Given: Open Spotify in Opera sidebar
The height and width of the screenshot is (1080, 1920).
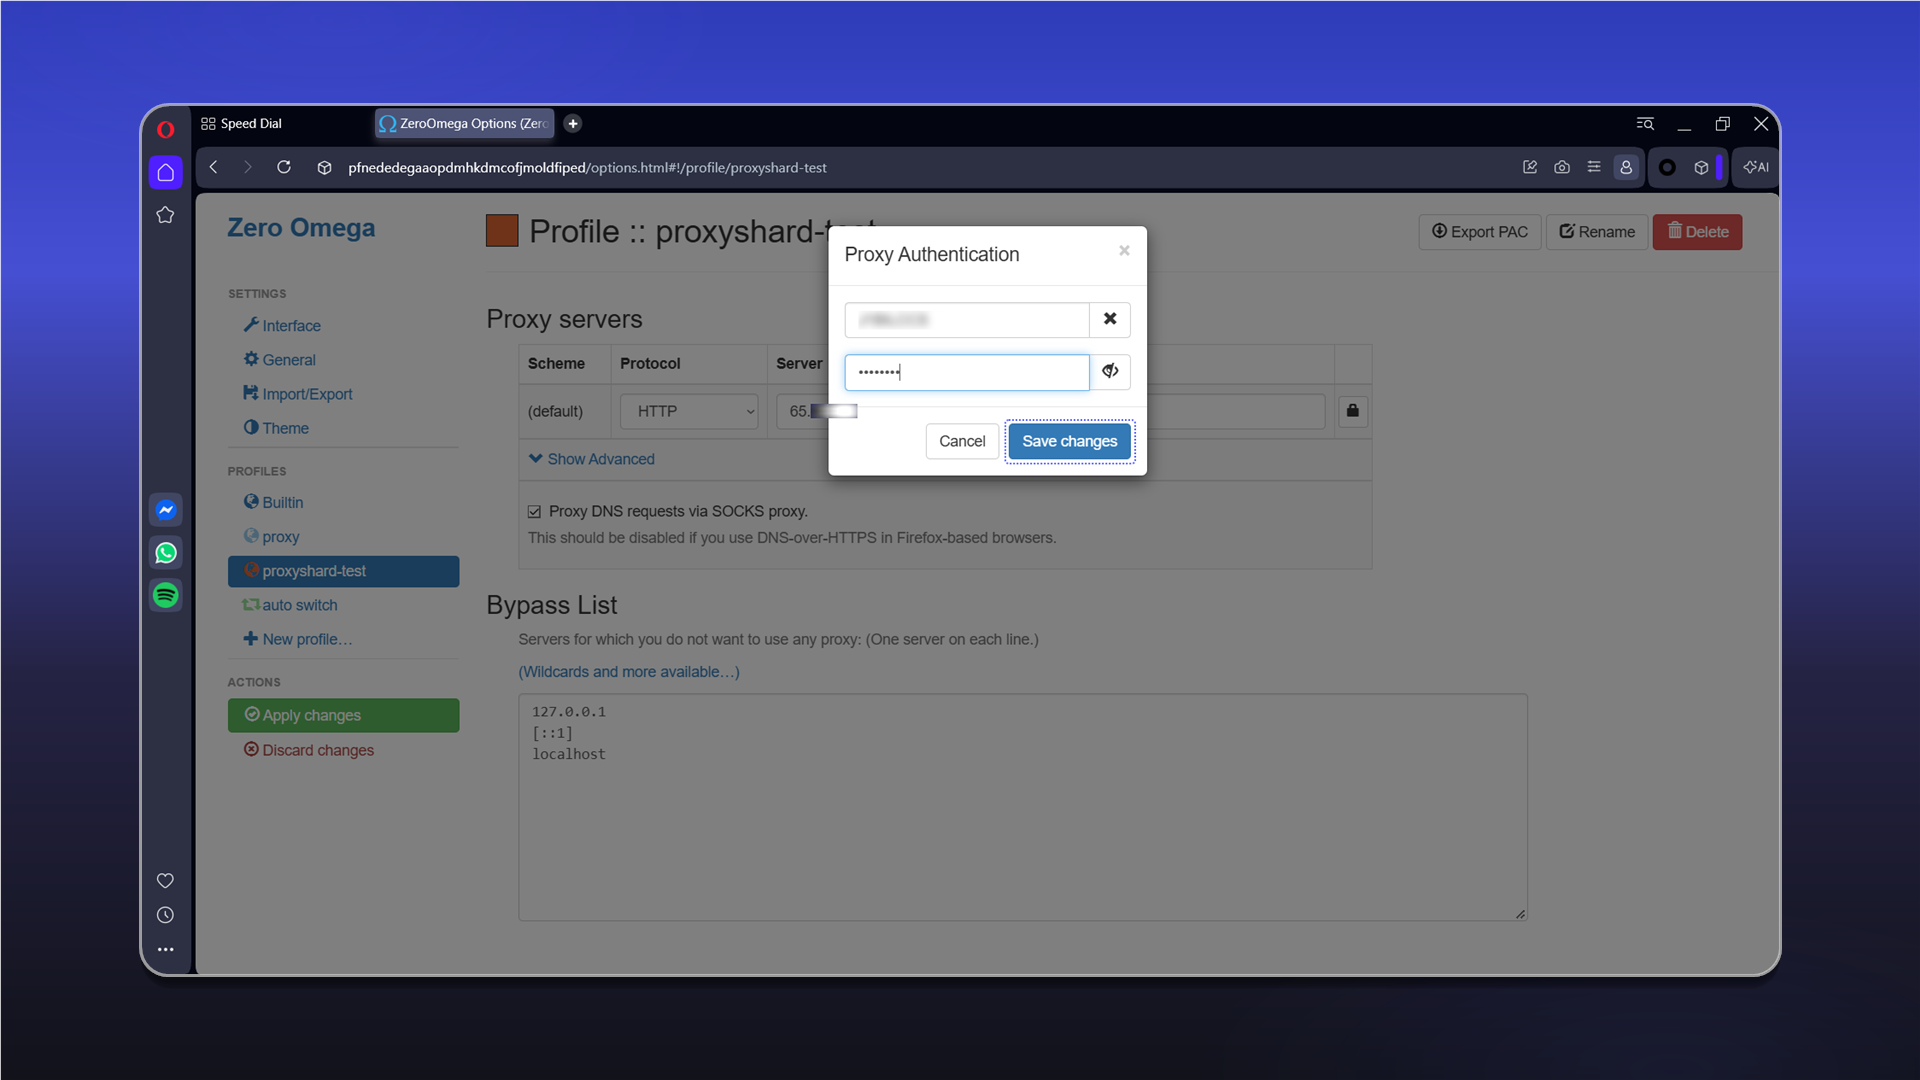Looking at the screenshot, I should pyautogui.click(x=166, y=595).
